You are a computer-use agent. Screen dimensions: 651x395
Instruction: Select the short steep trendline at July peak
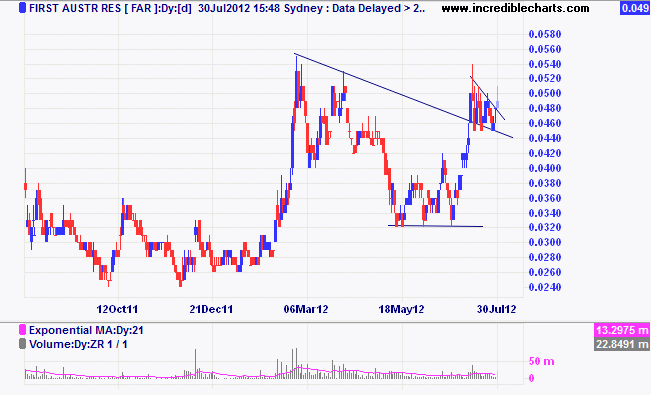click(x=487, y=98)
